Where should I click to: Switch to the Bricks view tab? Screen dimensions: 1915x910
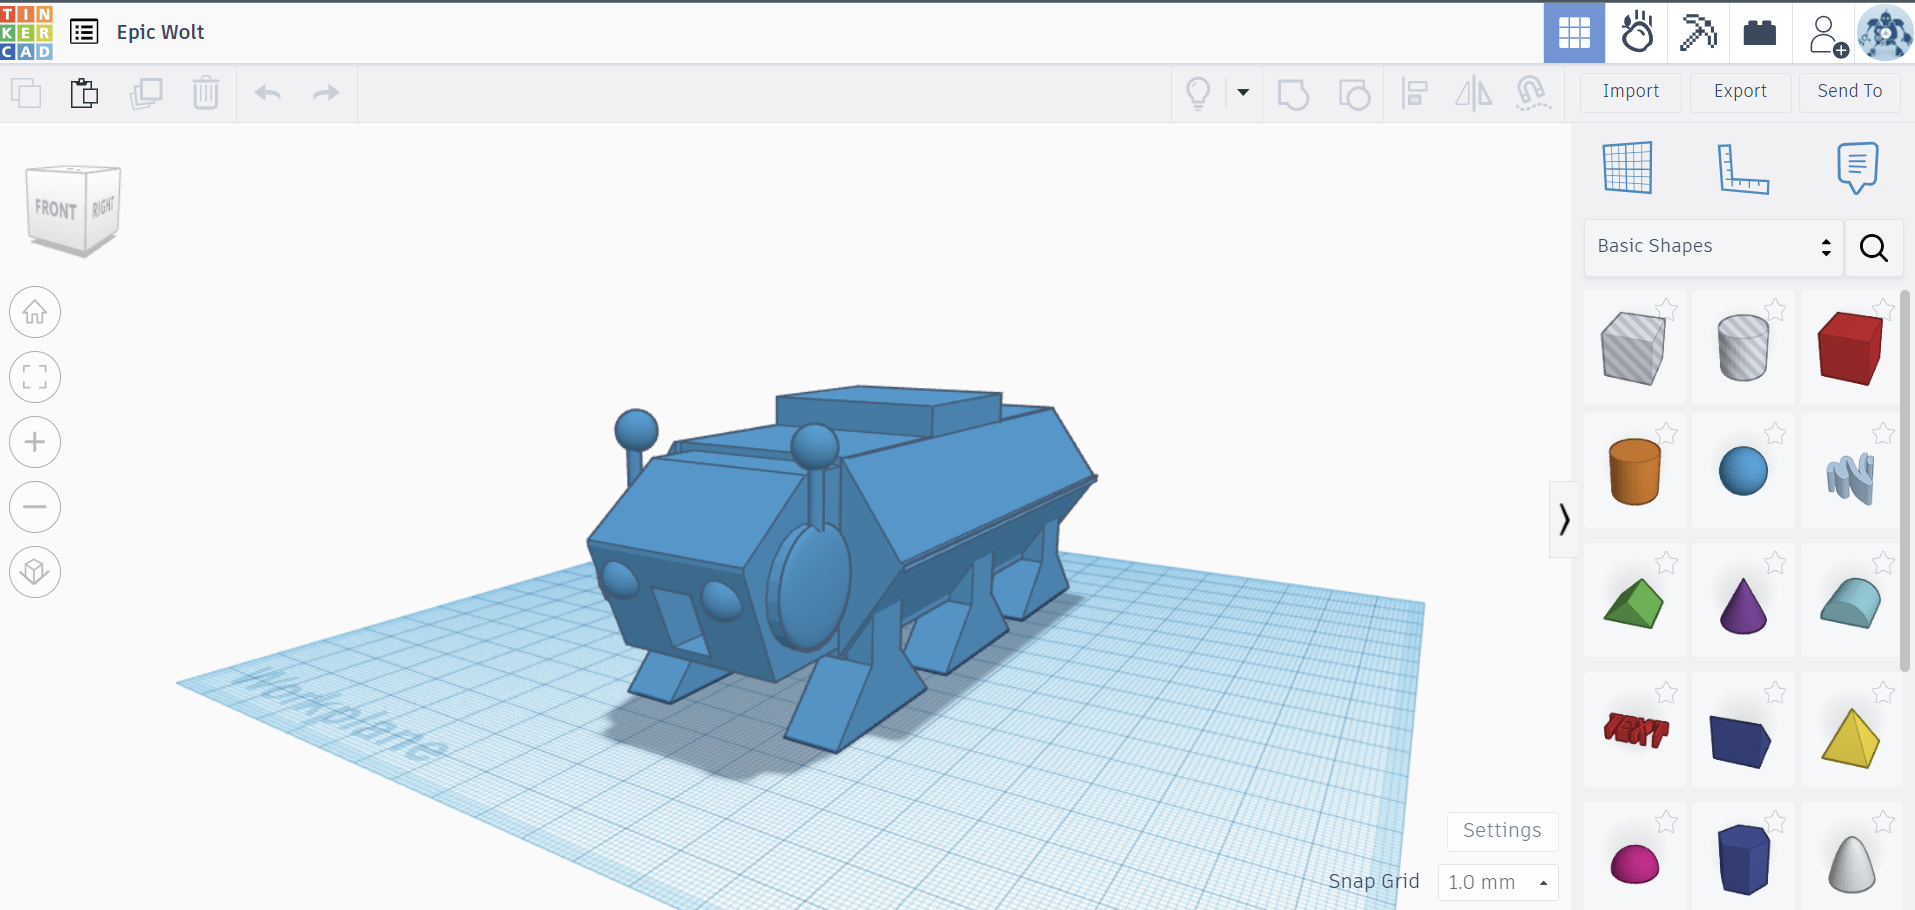tap(1759, 33)
